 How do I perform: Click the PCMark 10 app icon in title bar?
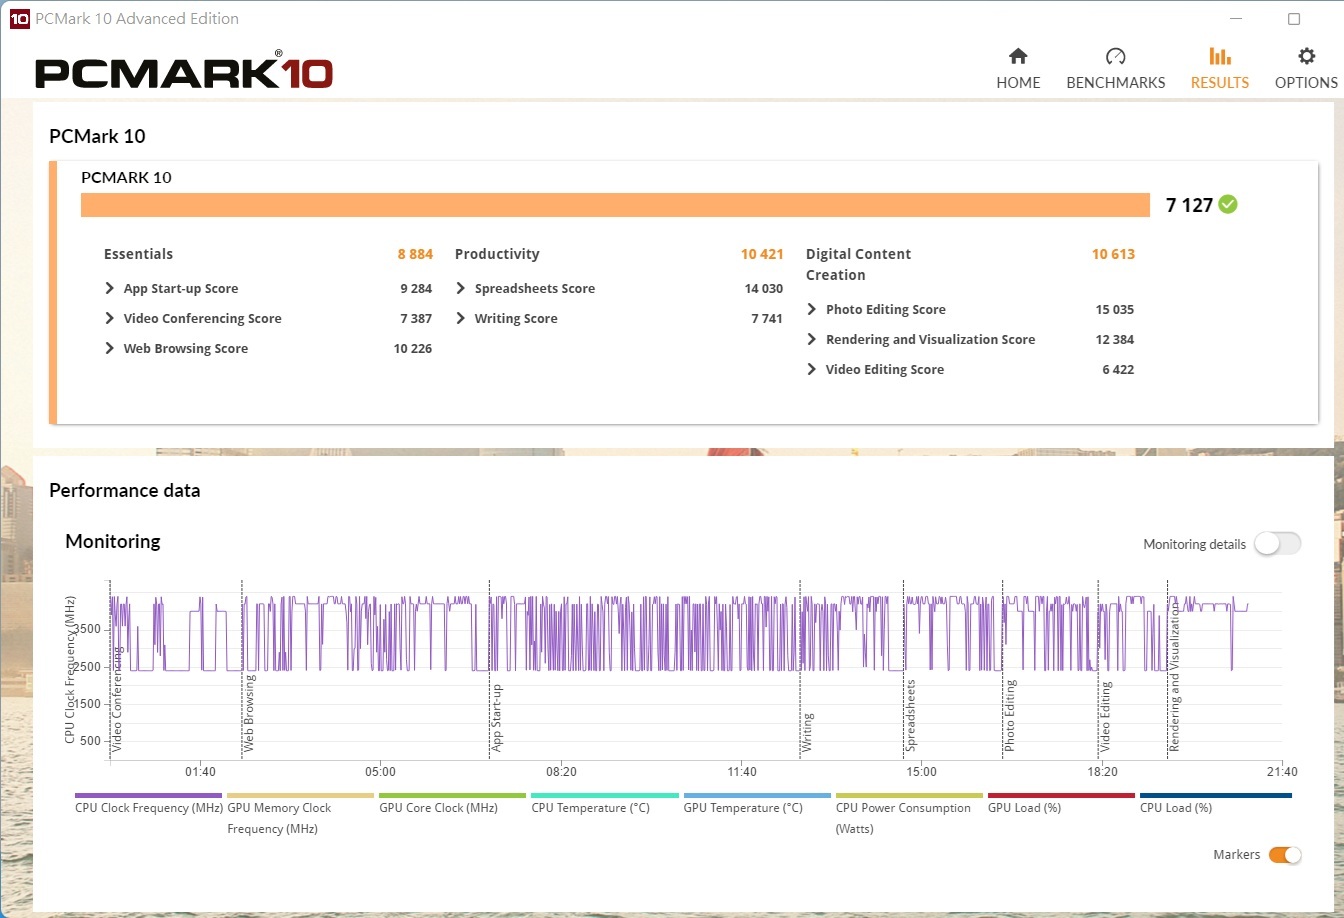pos(19,18)
